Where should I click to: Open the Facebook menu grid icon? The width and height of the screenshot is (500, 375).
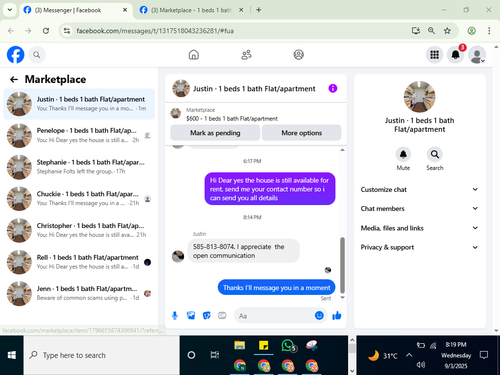(434, 55)
